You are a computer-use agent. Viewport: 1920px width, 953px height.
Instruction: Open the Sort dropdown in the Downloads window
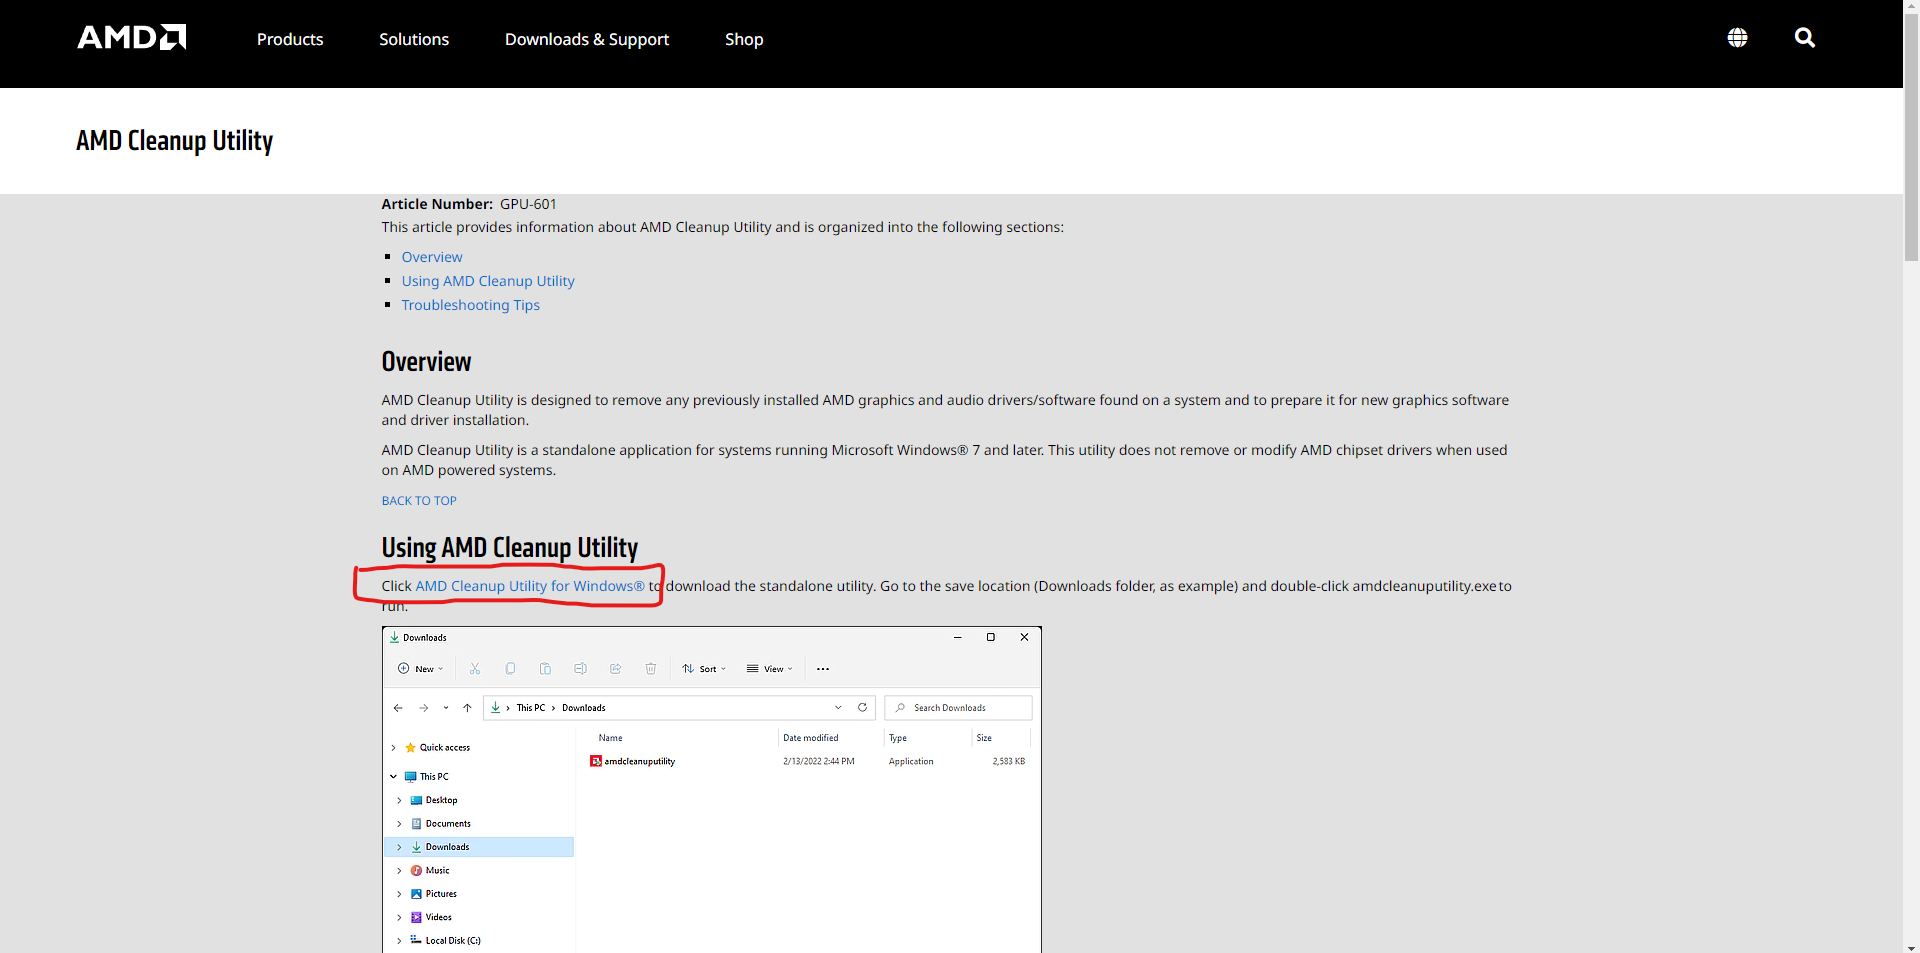704,669
